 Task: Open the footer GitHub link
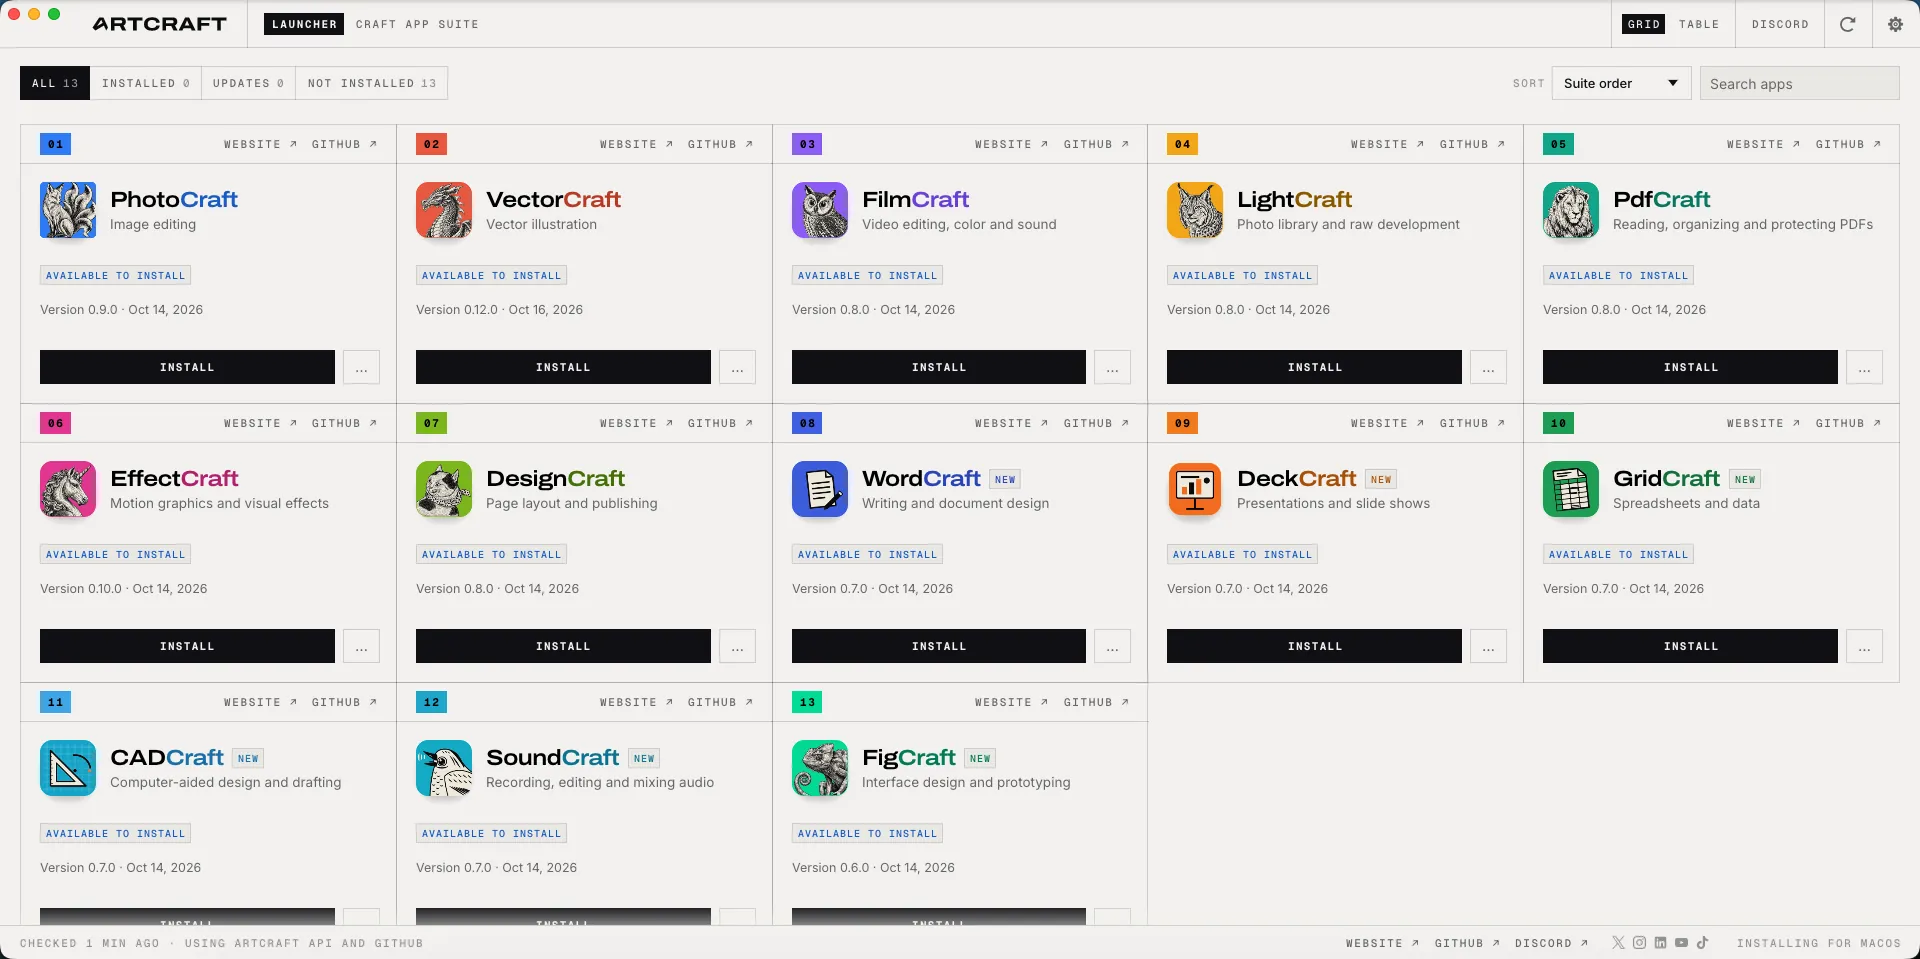pyautogui.click(x=1467, y=943)
